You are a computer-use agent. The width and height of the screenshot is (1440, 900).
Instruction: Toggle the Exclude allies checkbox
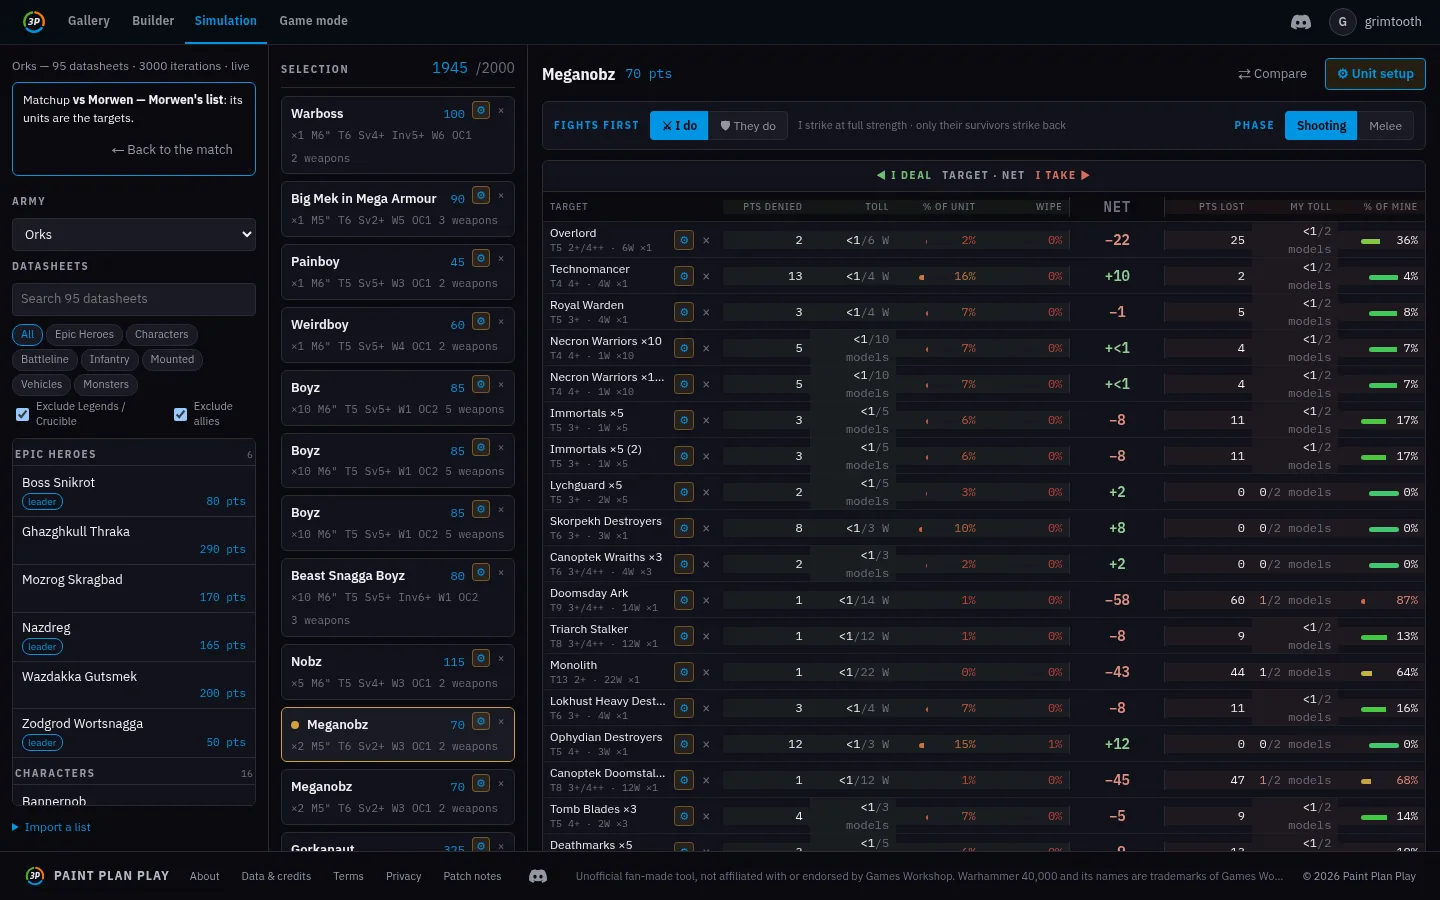tap(180, 414)
